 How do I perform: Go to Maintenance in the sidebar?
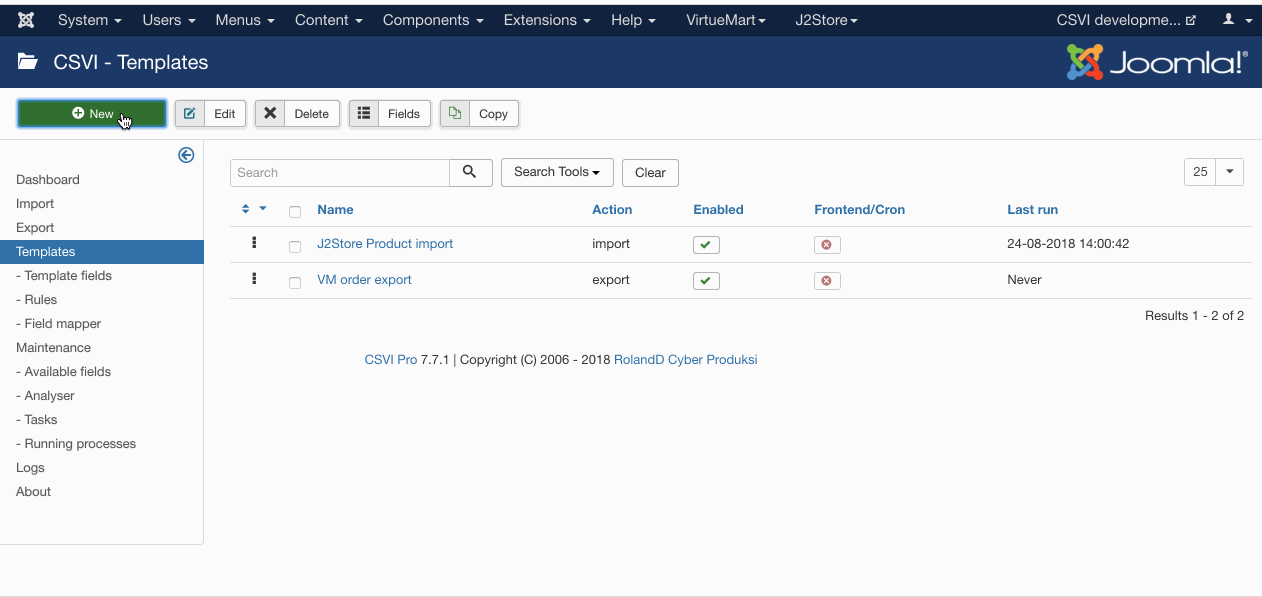53,348
